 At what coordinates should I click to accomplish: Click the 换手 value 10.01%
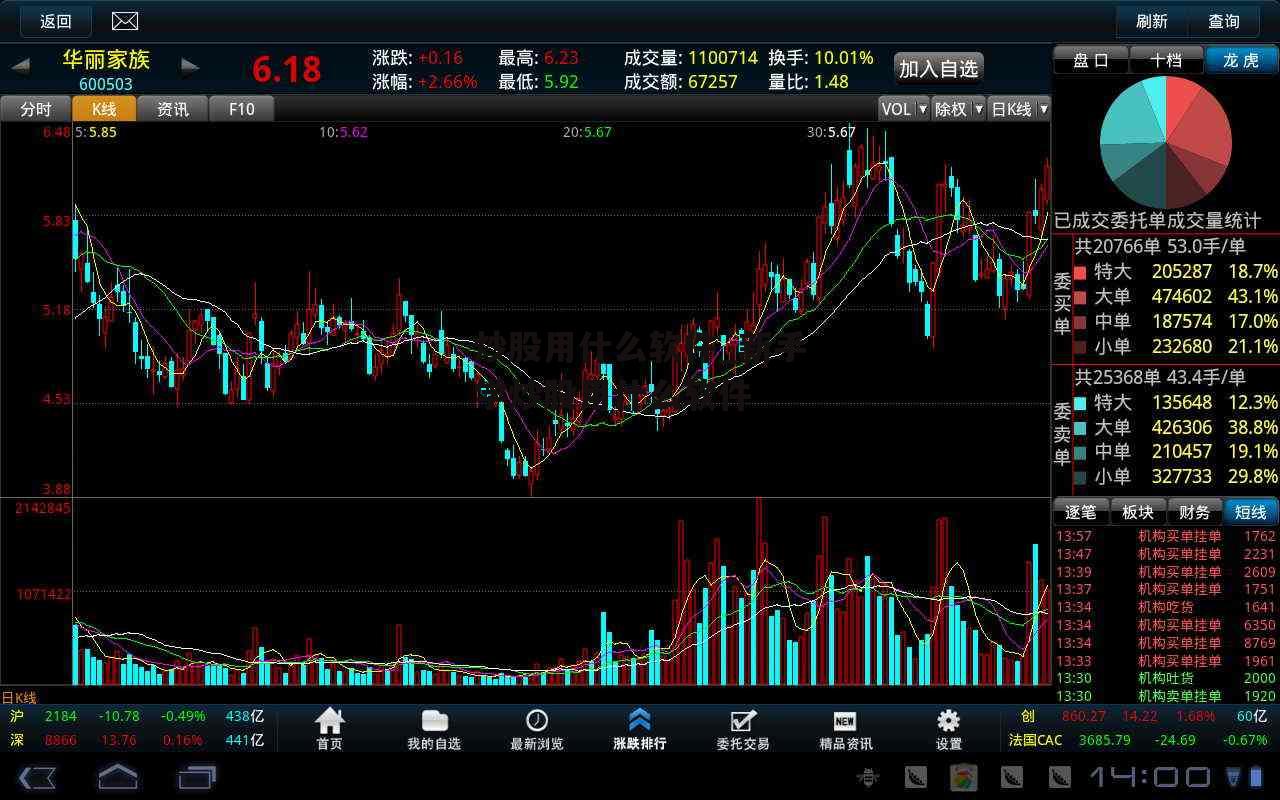pyautogui.click(x=844, y=58)
